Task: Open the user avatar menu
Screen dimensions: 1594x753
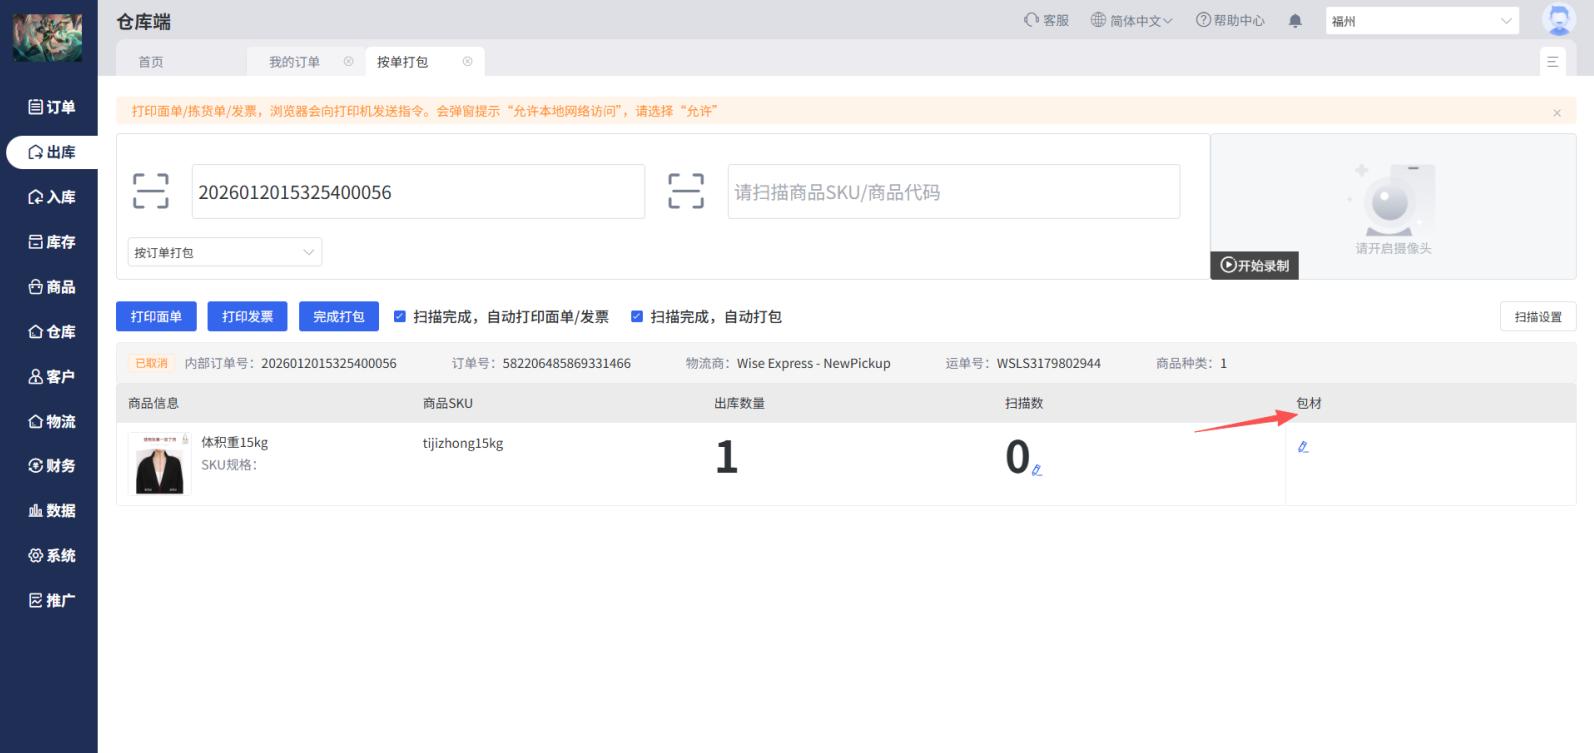Action: coord(1558,20)
